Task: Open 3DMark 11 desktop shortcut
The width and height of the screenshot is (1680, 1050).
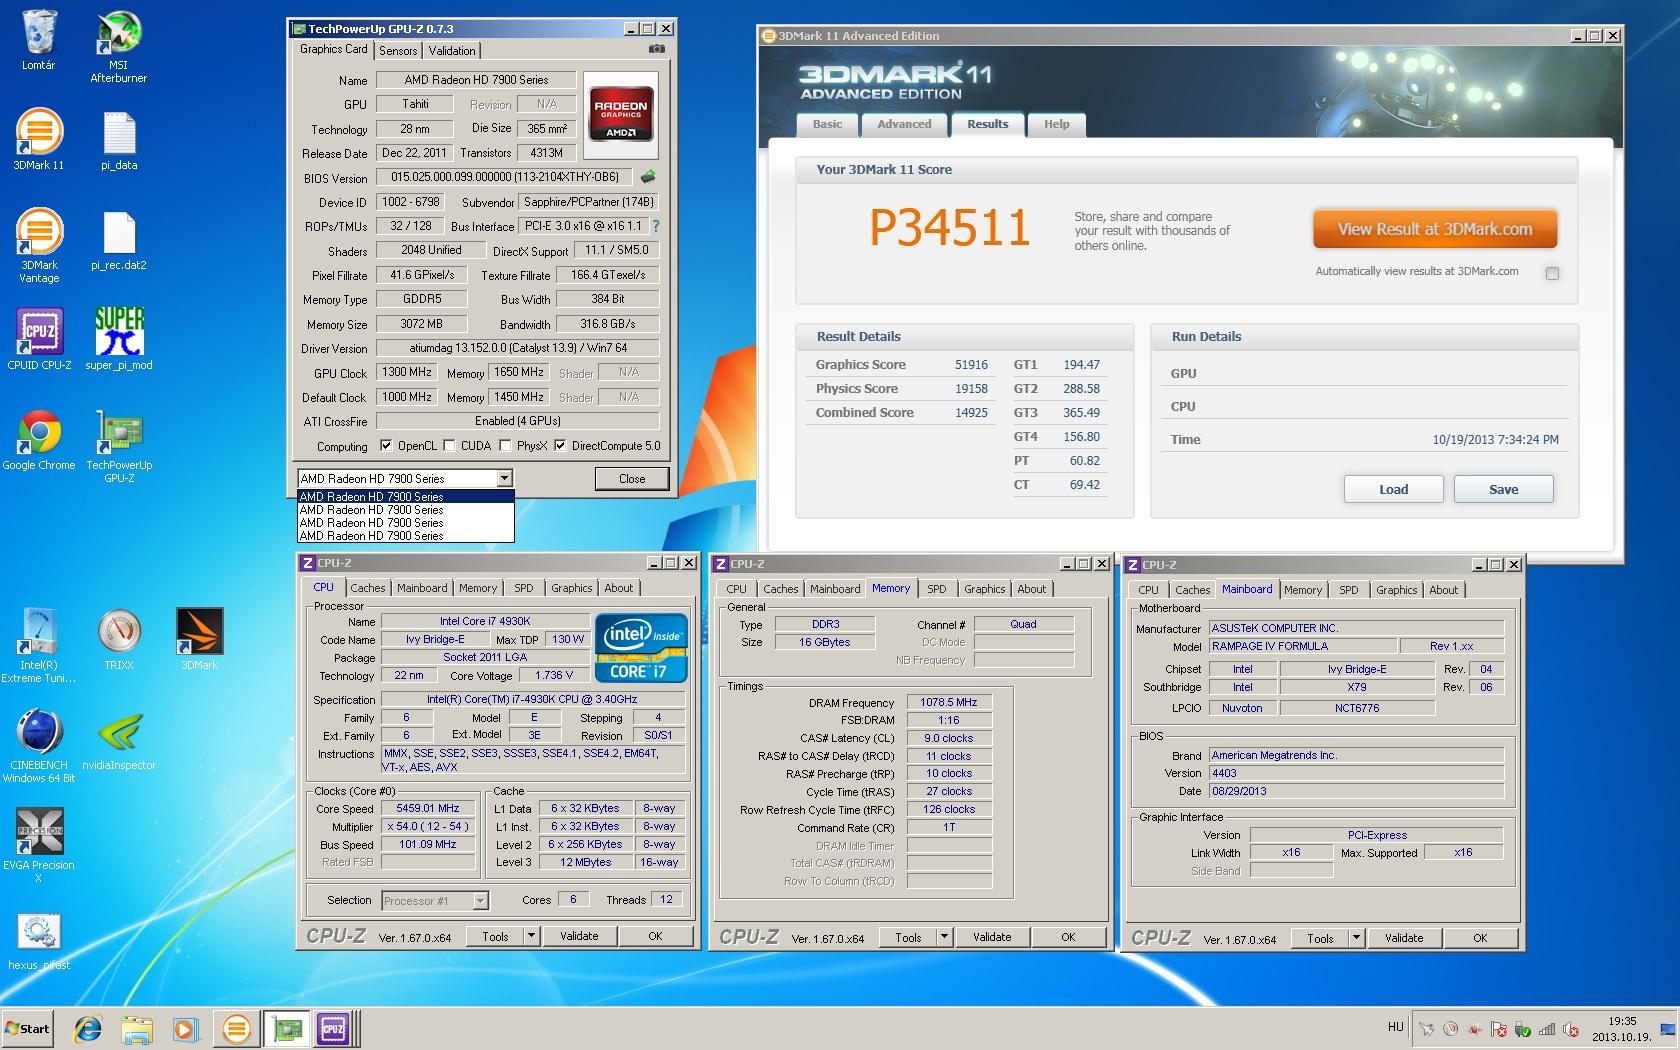Action: (38, 140)
